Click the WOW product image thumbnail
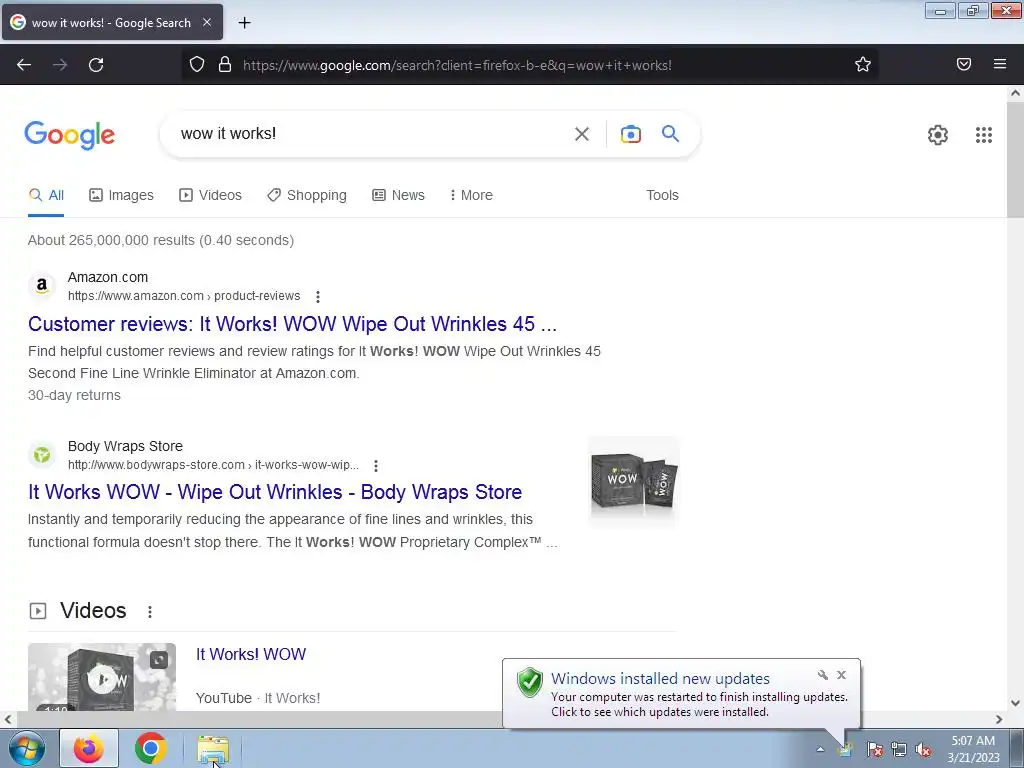Viewport: 1024px width, 768px height. point(633,482)
